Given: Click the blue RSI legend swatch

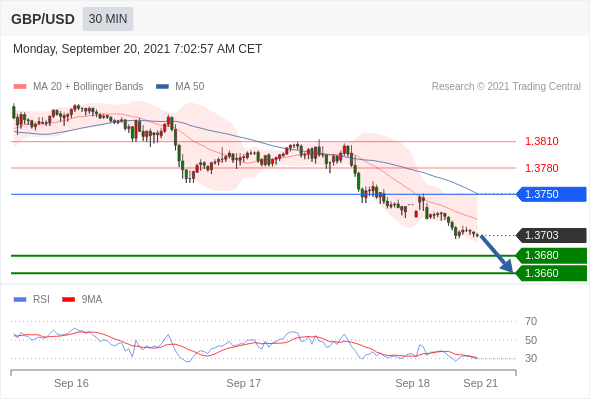Looking at the screenshot, I should [20, 300].
